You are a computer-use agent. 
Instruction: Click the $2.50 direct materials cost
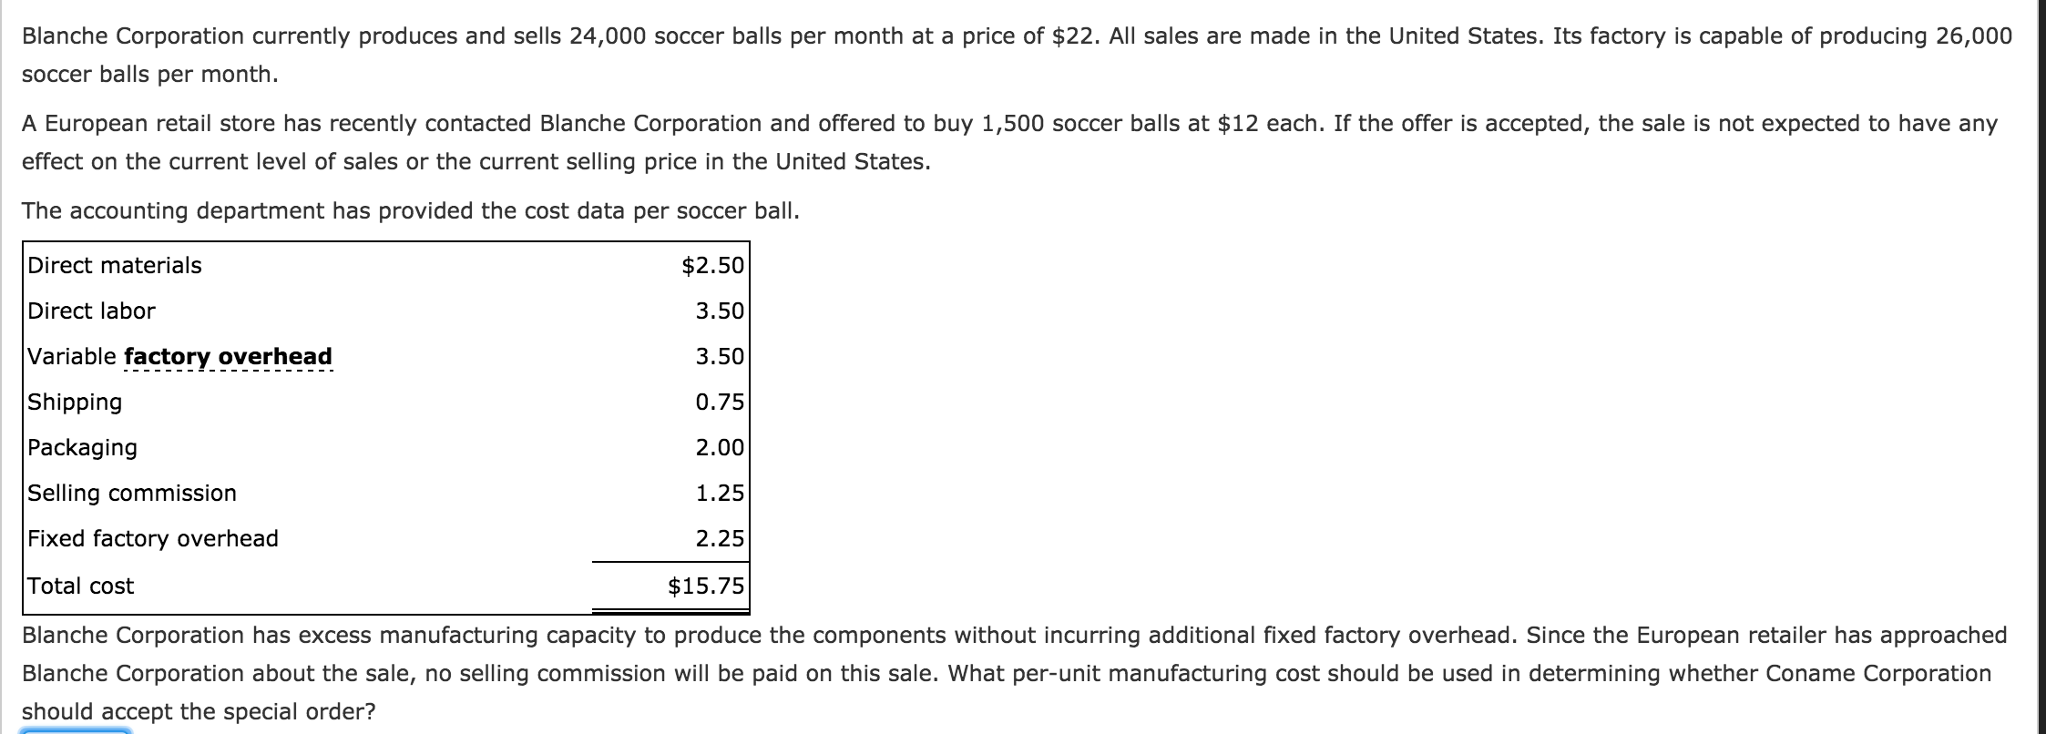(x=713, y=265)
